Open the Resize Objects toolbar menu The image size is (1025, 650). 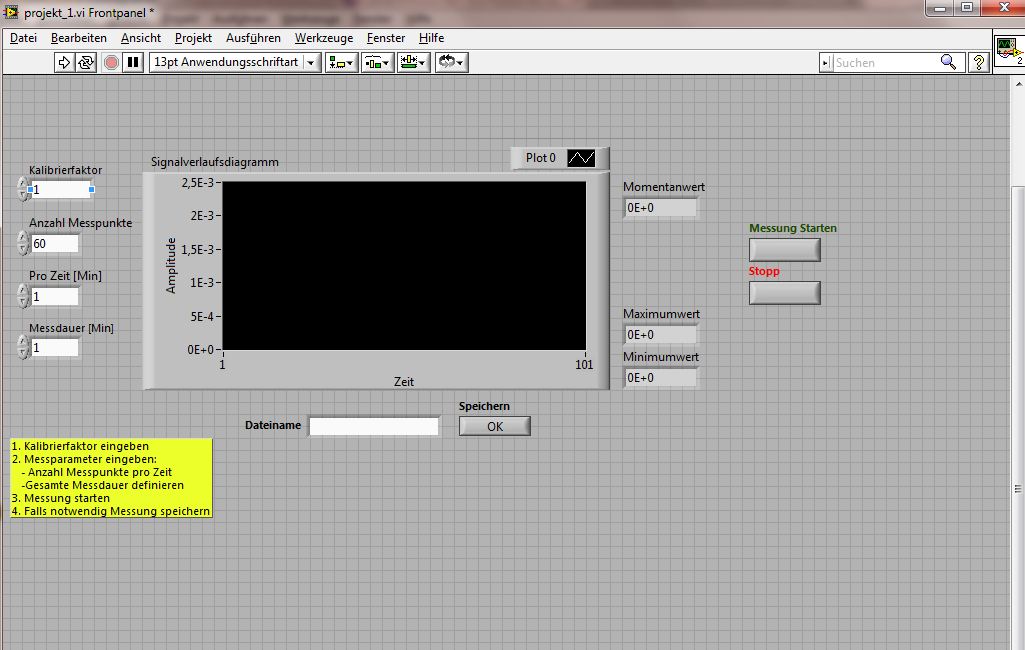[414, 62]
